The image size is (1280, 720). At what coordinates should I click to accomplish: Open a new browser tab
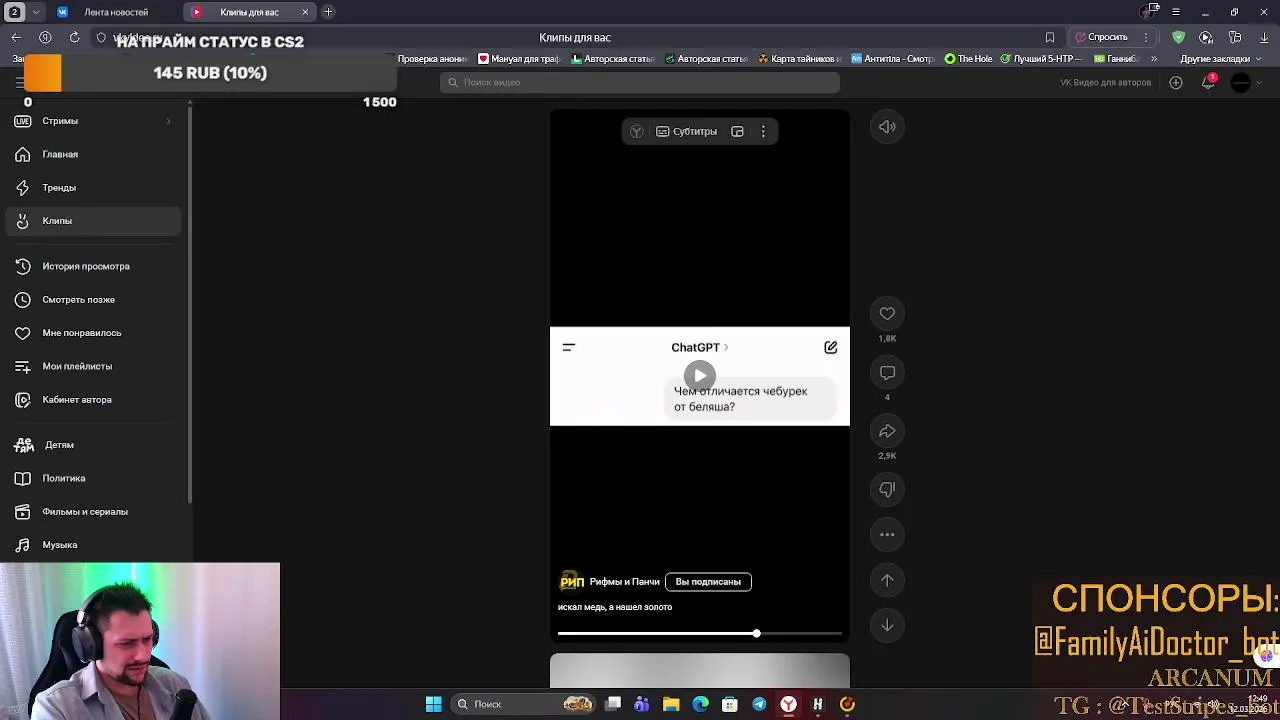click(328, 12)
